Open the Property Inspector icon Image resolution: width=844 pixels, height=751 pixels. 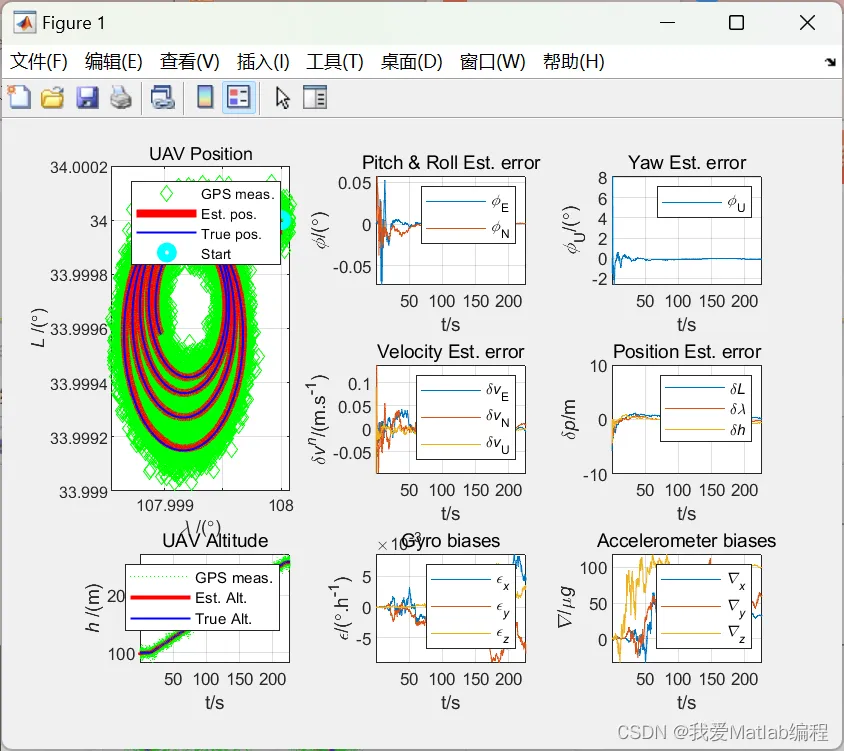click(315, 98)
